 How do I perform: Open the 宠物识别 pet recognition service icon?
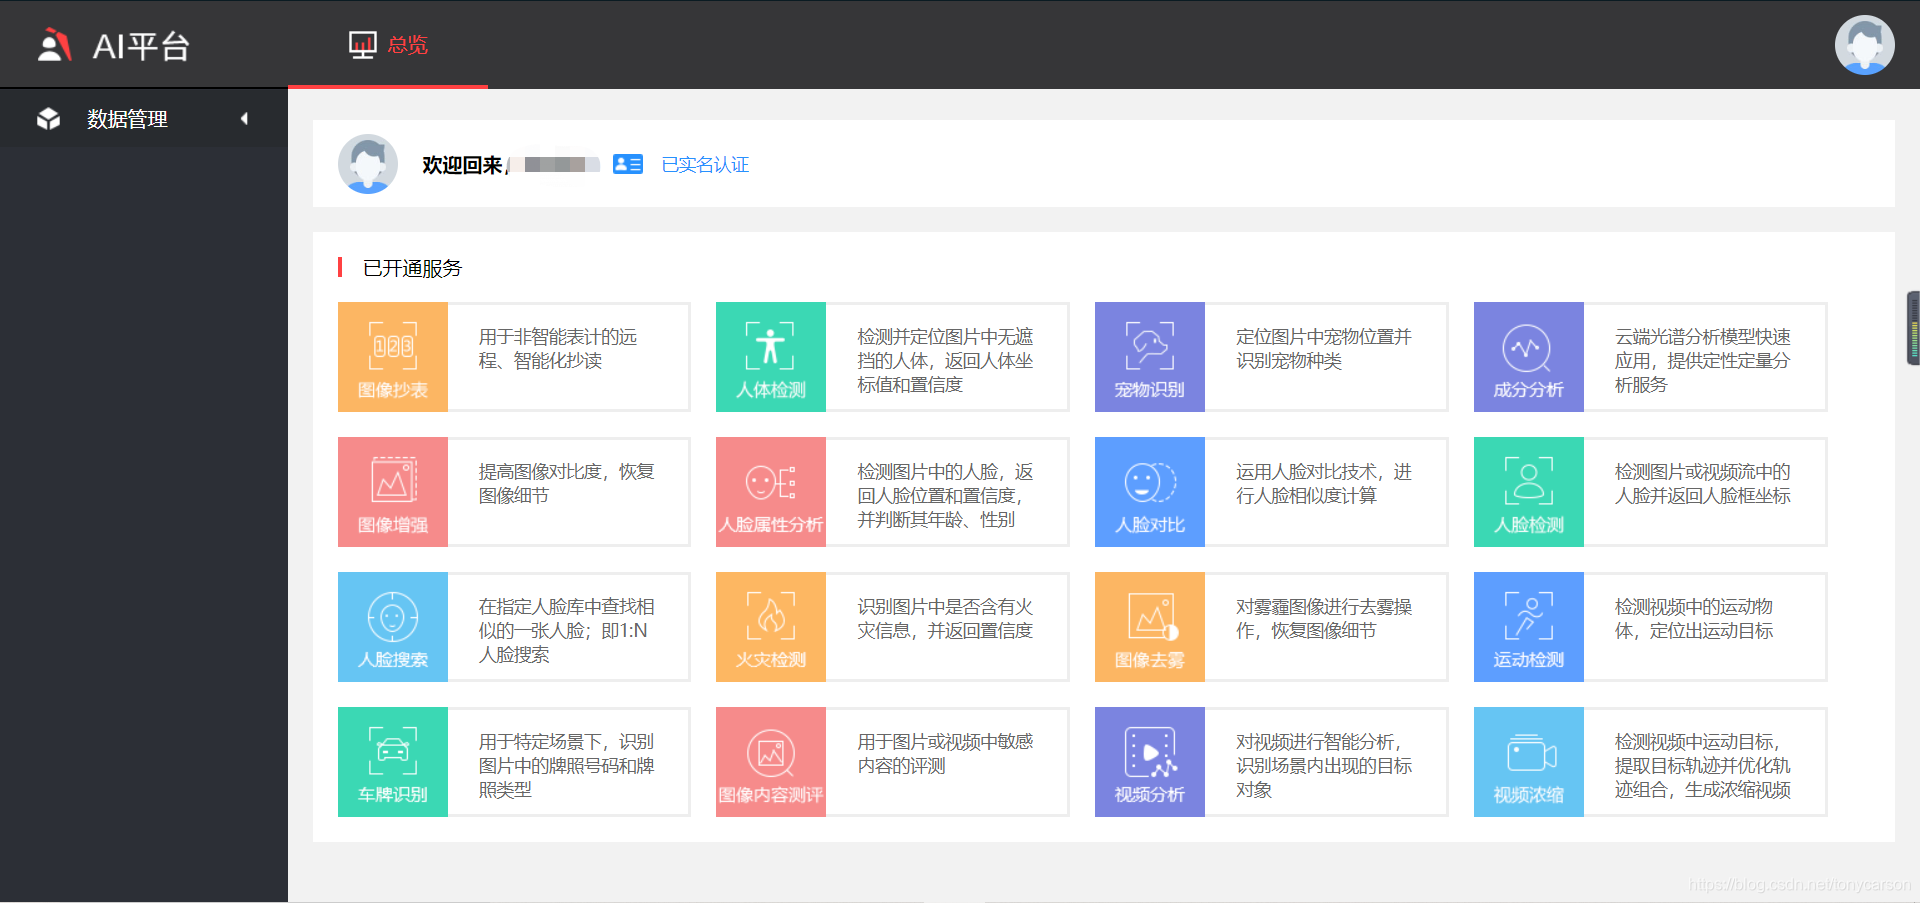1149,357
